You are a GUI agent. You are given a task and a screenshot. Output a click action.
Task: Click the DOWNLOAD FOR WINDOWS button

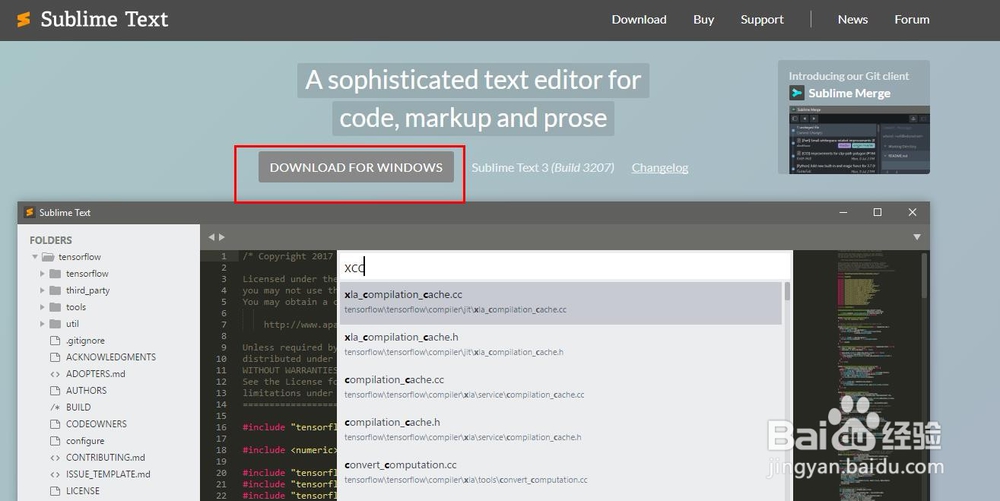click(x=356, y=167)
